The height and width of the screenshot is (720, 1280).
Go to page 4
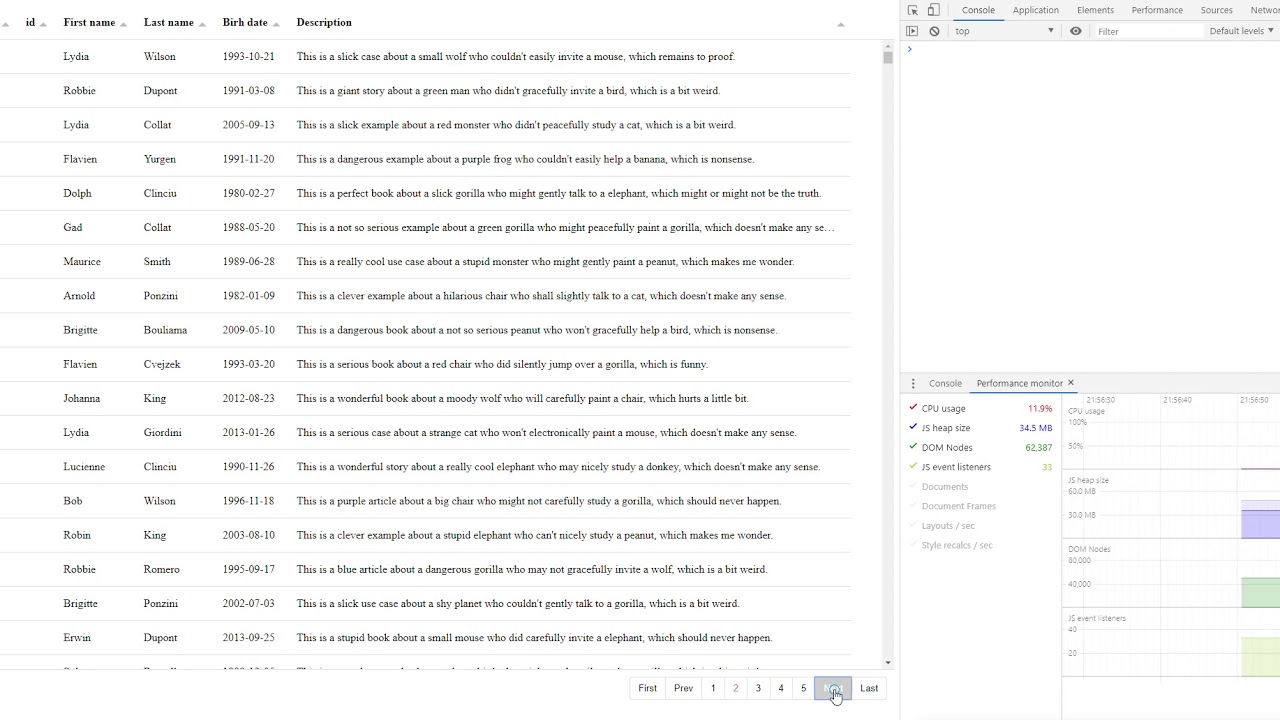[x=781, y=688]
